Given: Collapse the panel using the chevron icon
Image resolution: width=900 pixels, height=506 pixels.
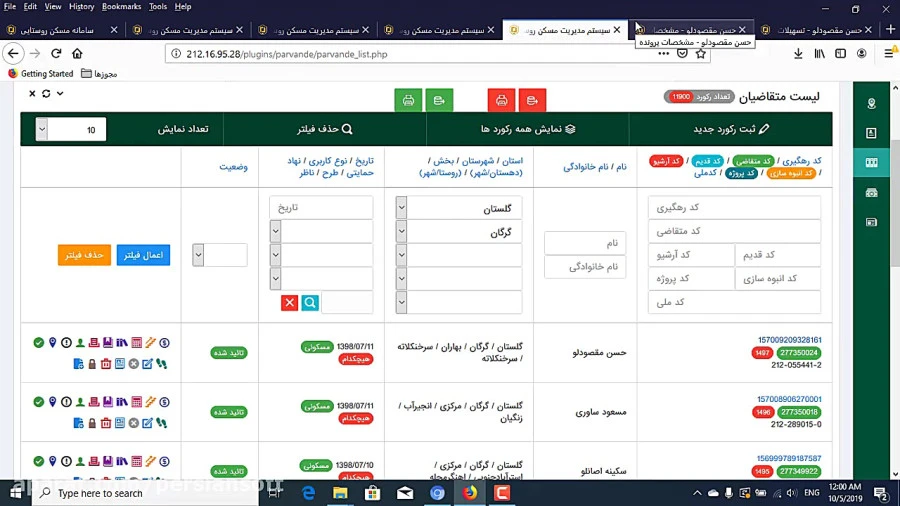Looking at the screenshot, I should [60, 94].
